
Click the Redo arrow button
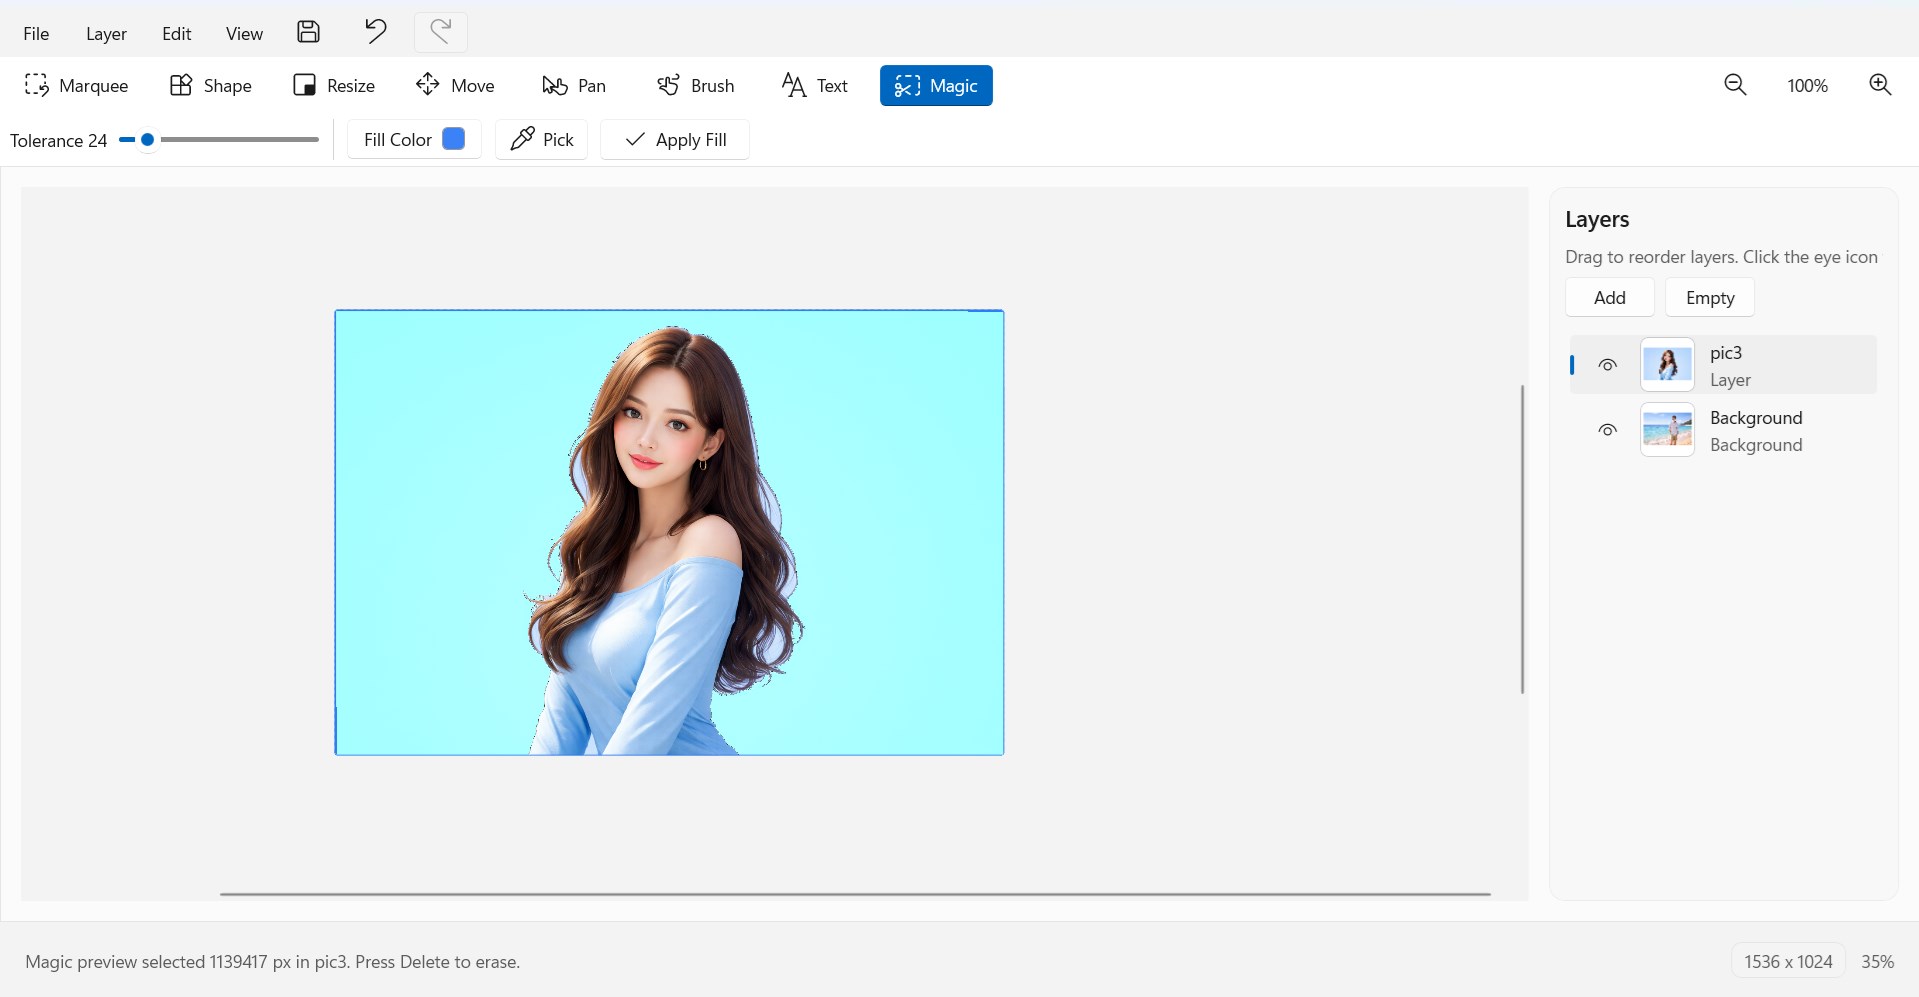pos(440,32)
